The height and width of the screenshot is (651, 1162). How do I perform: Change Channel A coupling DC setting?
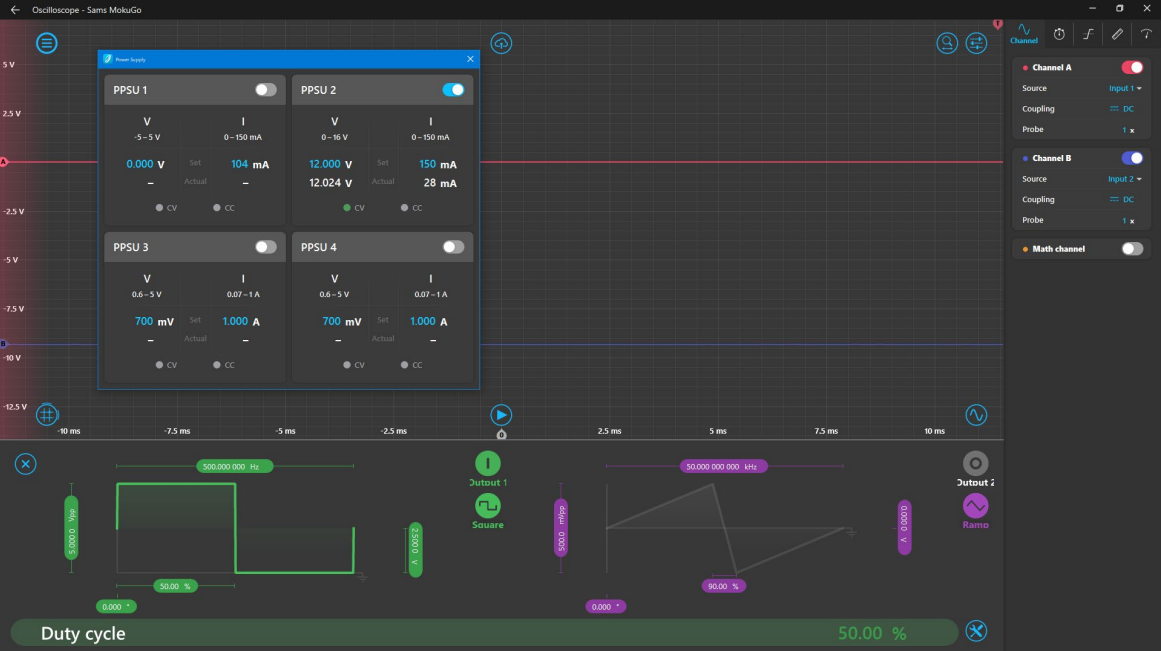(1122, 109)
